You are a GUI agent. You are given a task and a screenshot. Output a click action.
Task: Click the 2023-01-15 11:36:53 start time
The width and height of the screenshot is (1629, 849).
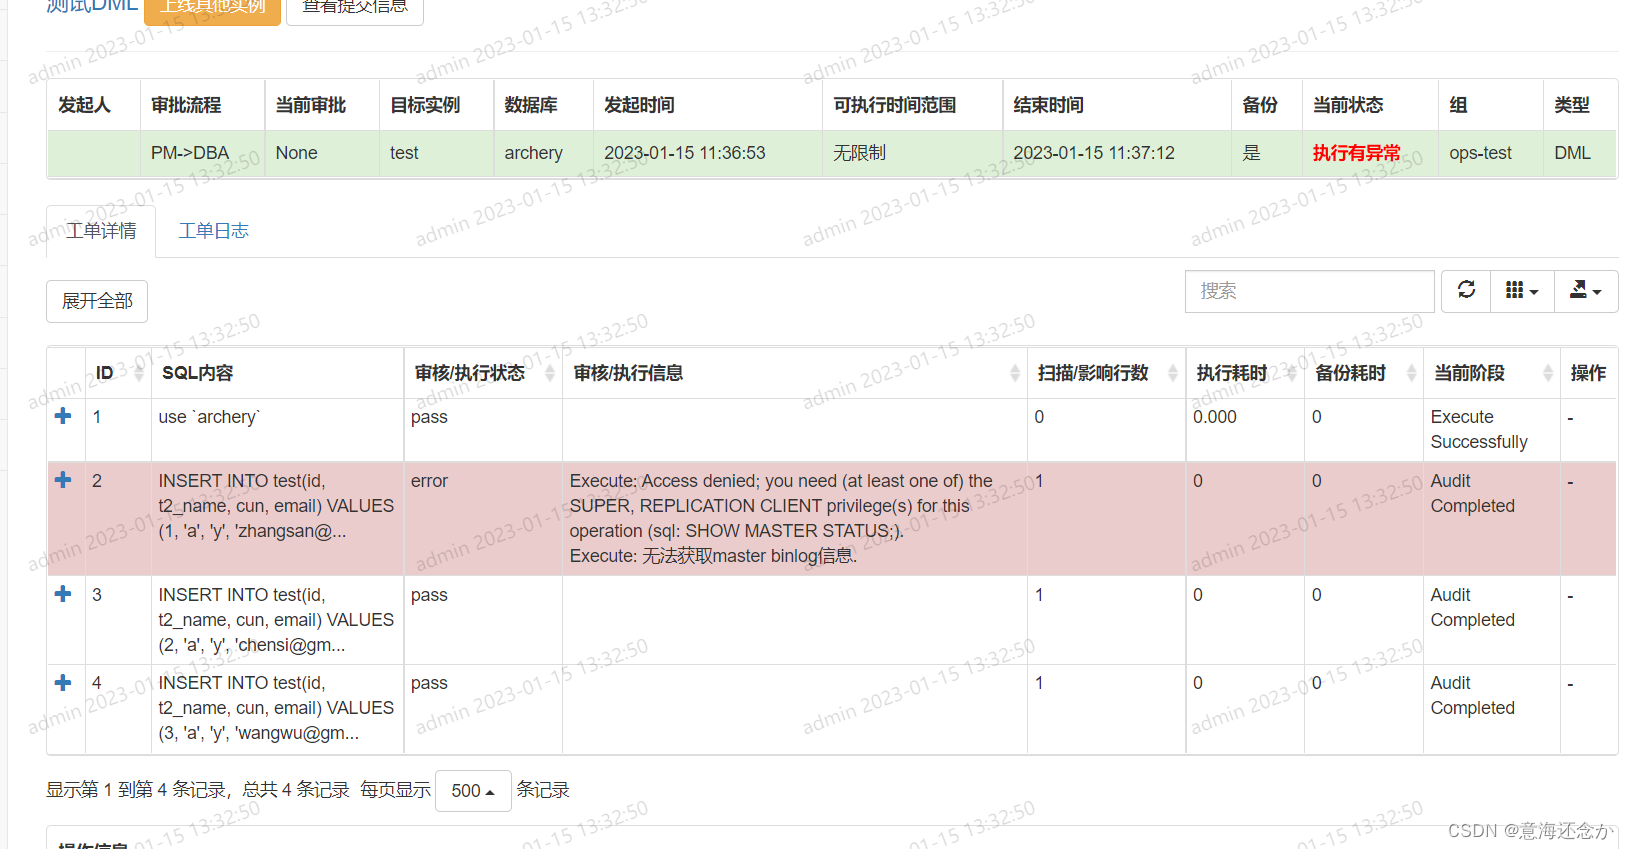click(x=685, y=153)
